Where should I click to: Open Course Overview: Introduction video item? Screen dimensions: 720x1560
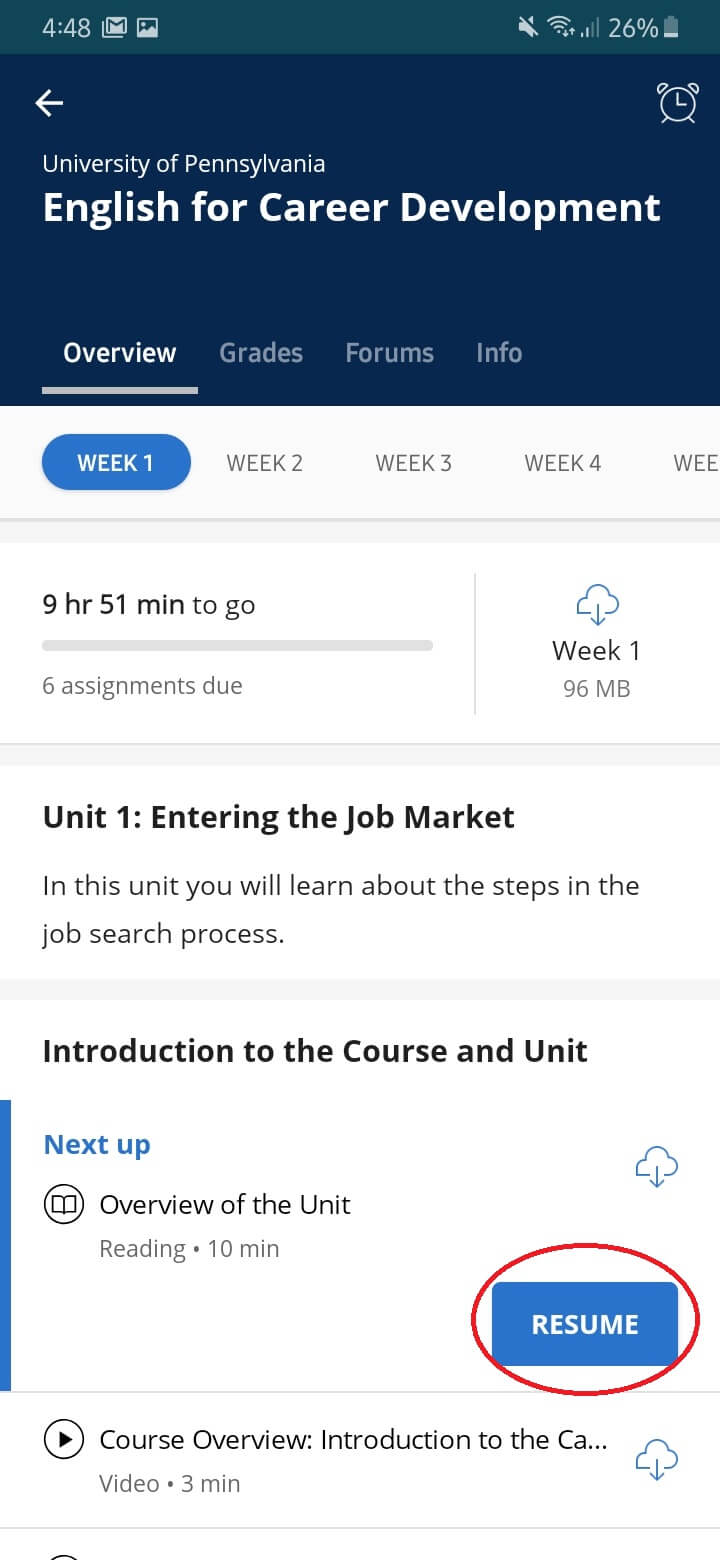tap(353, 1440)
